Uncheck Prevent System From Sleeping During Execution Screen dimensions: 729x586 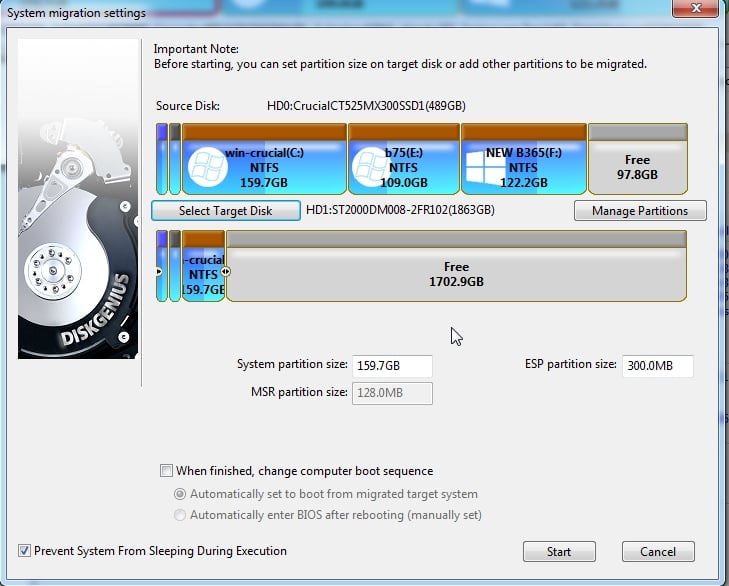24,551
